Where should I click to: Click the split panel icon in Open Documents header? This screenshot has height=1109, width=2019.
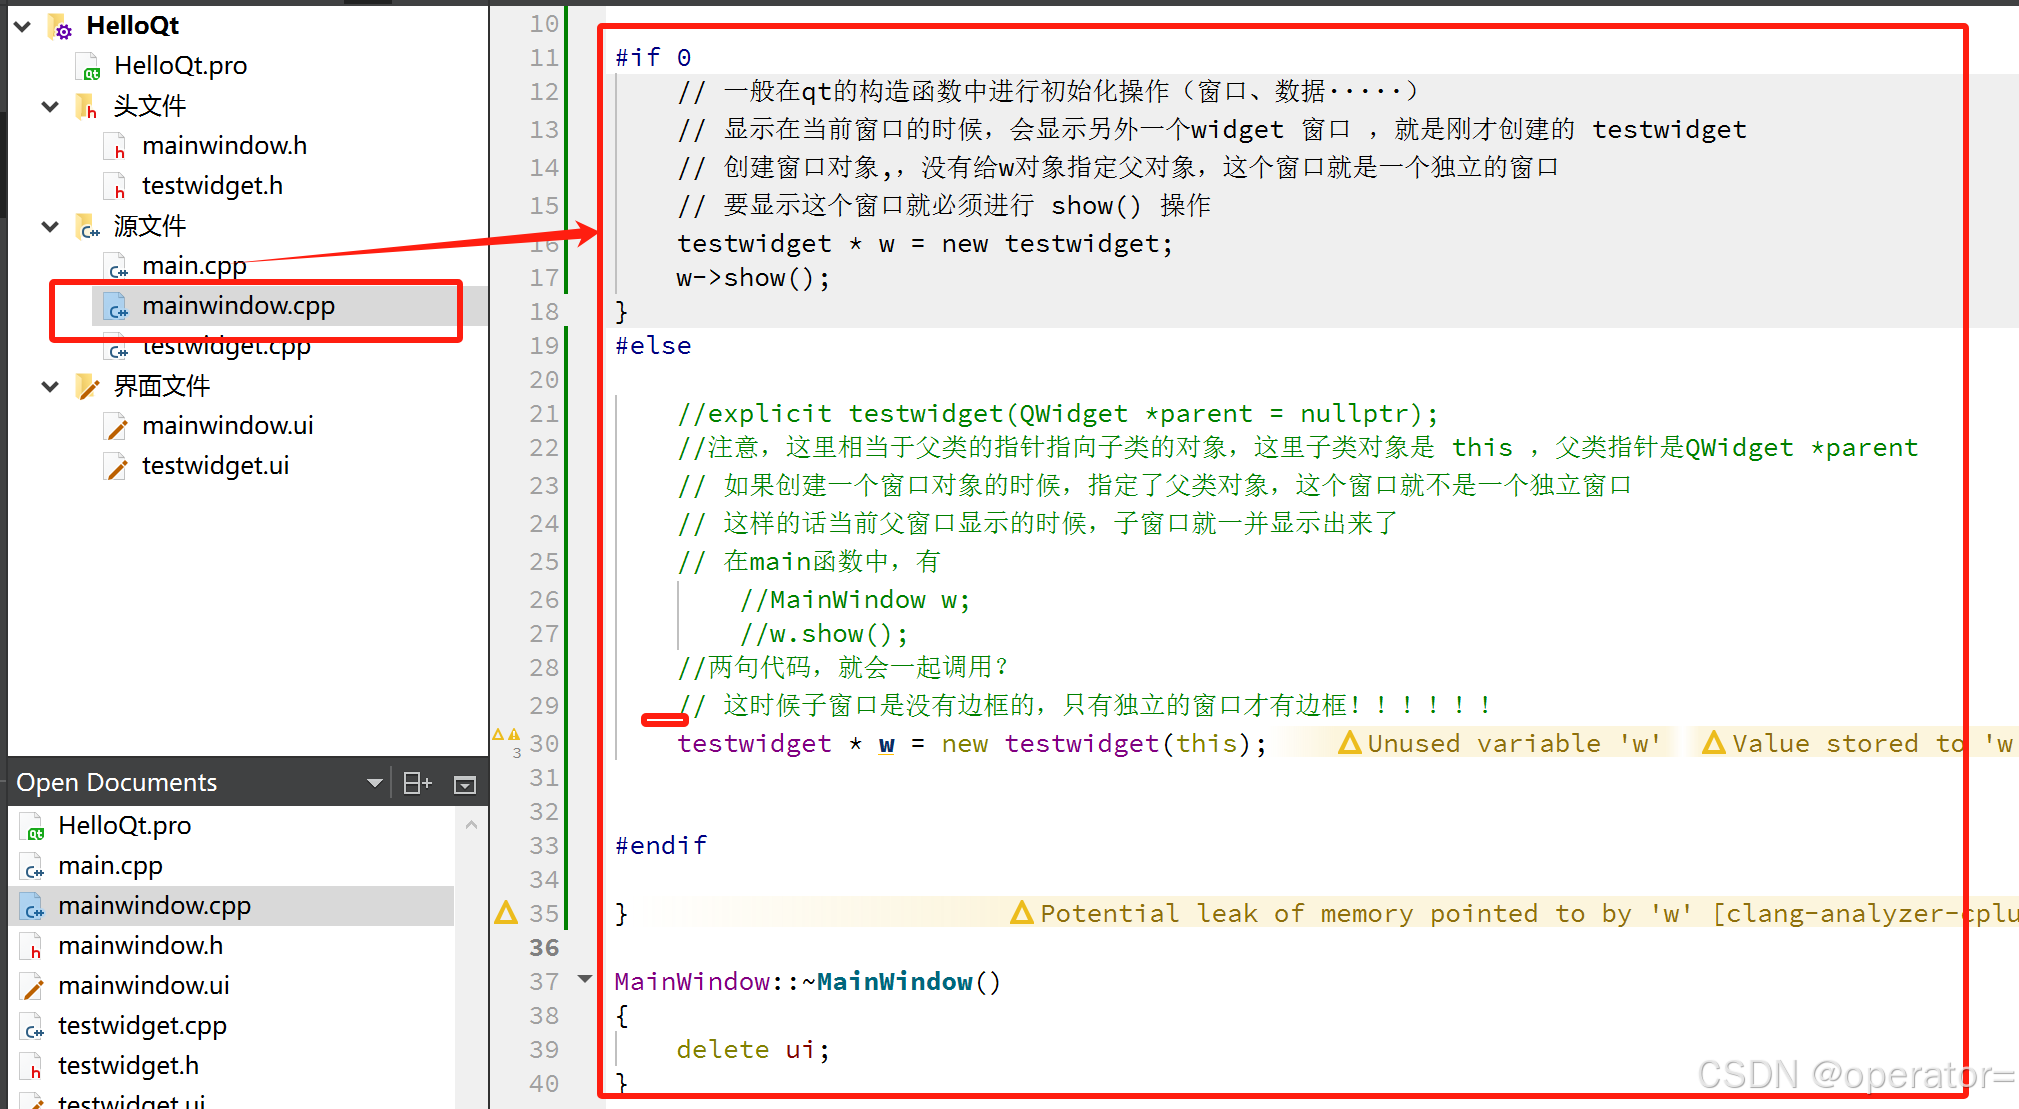pos(417,783)
